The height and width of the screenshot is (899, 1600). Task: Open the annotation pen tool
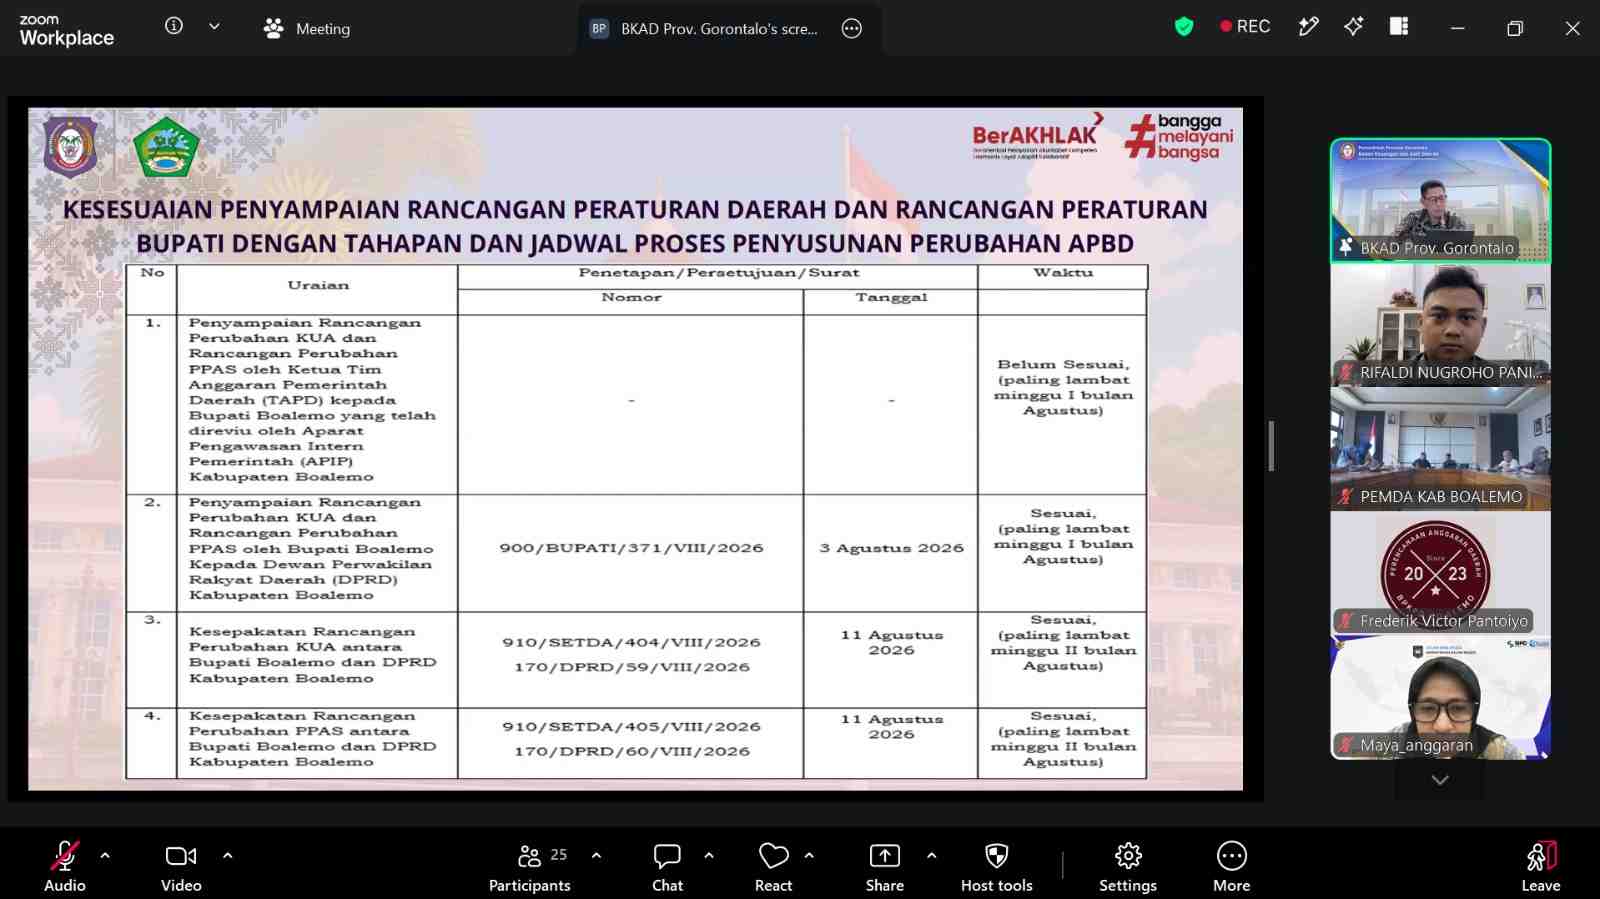[x=1308, y=27]
